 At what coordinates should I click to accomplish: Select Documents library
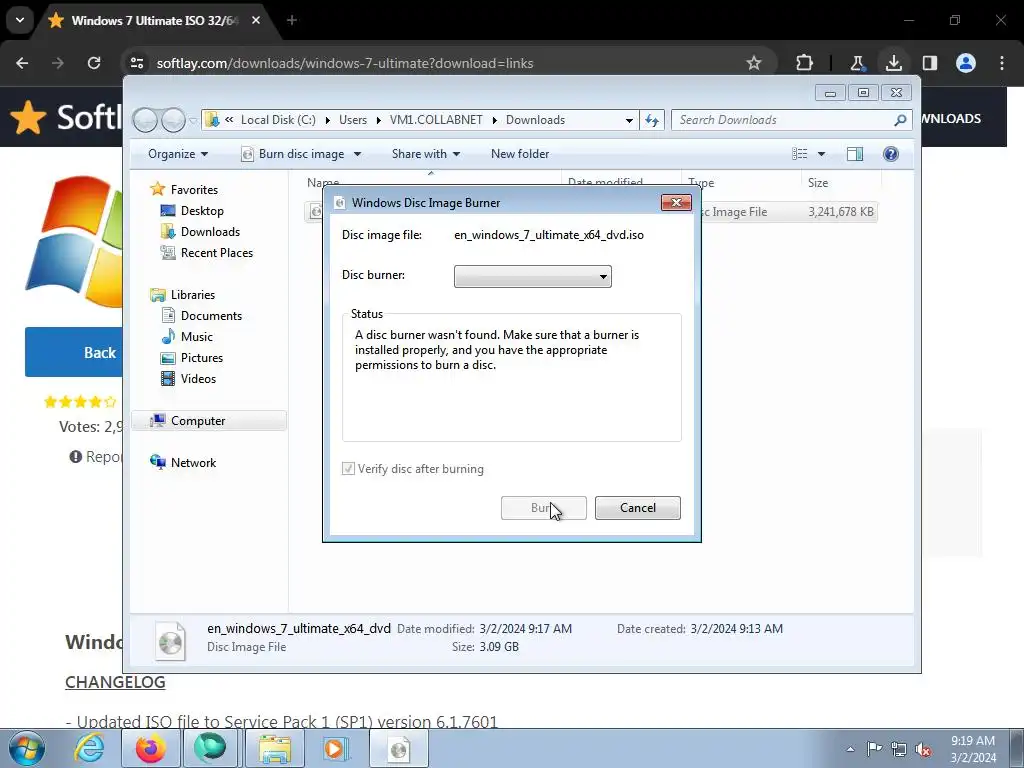[x=211, y=315]
